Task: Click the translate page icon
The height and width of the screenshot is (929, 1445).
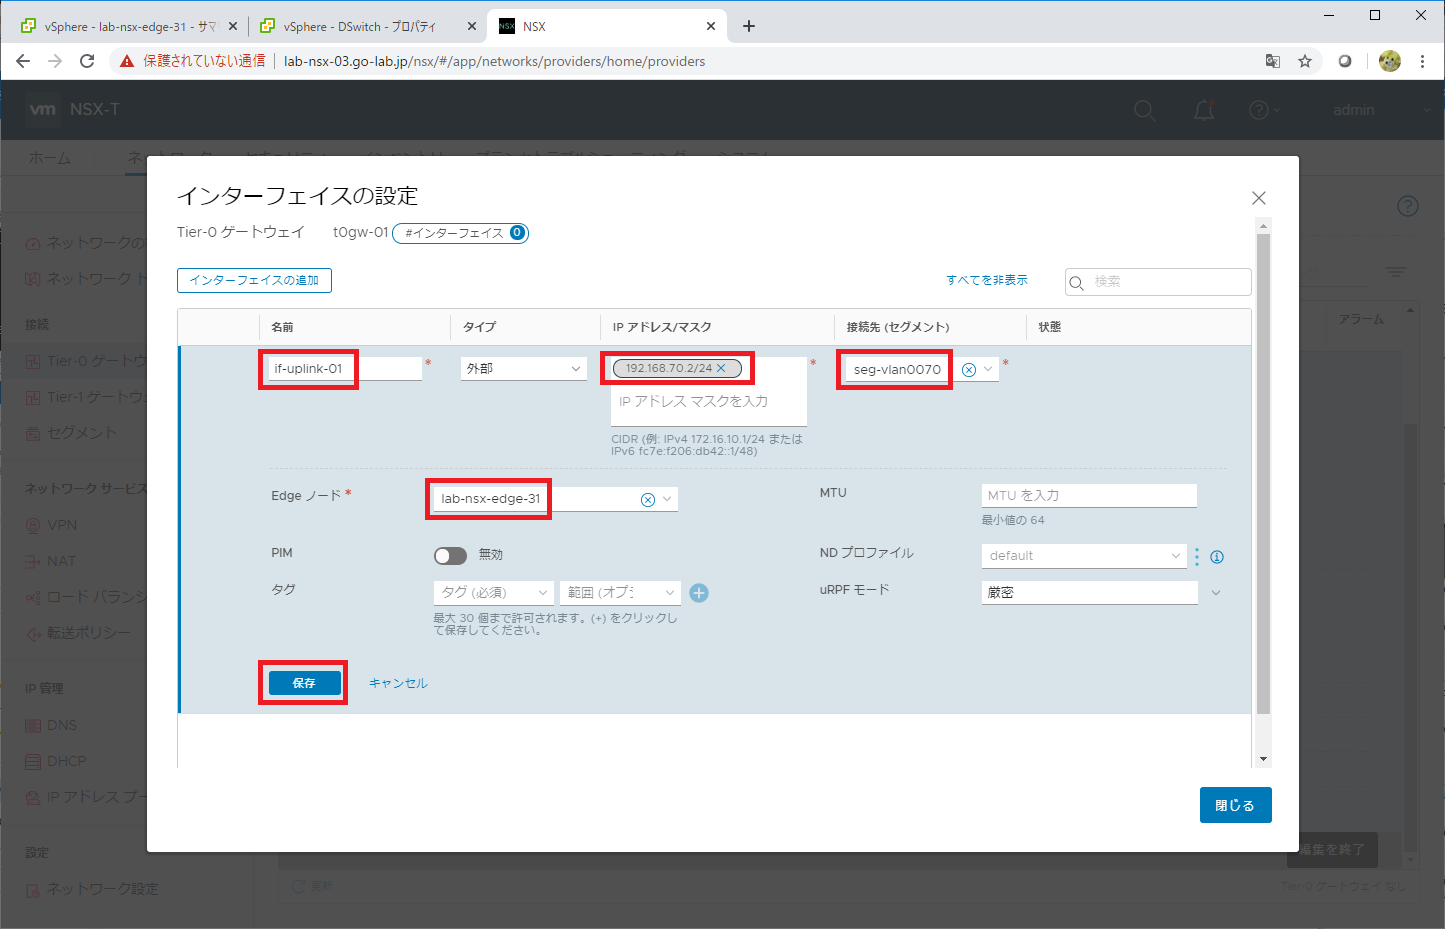Action: tap(1273, 61)
